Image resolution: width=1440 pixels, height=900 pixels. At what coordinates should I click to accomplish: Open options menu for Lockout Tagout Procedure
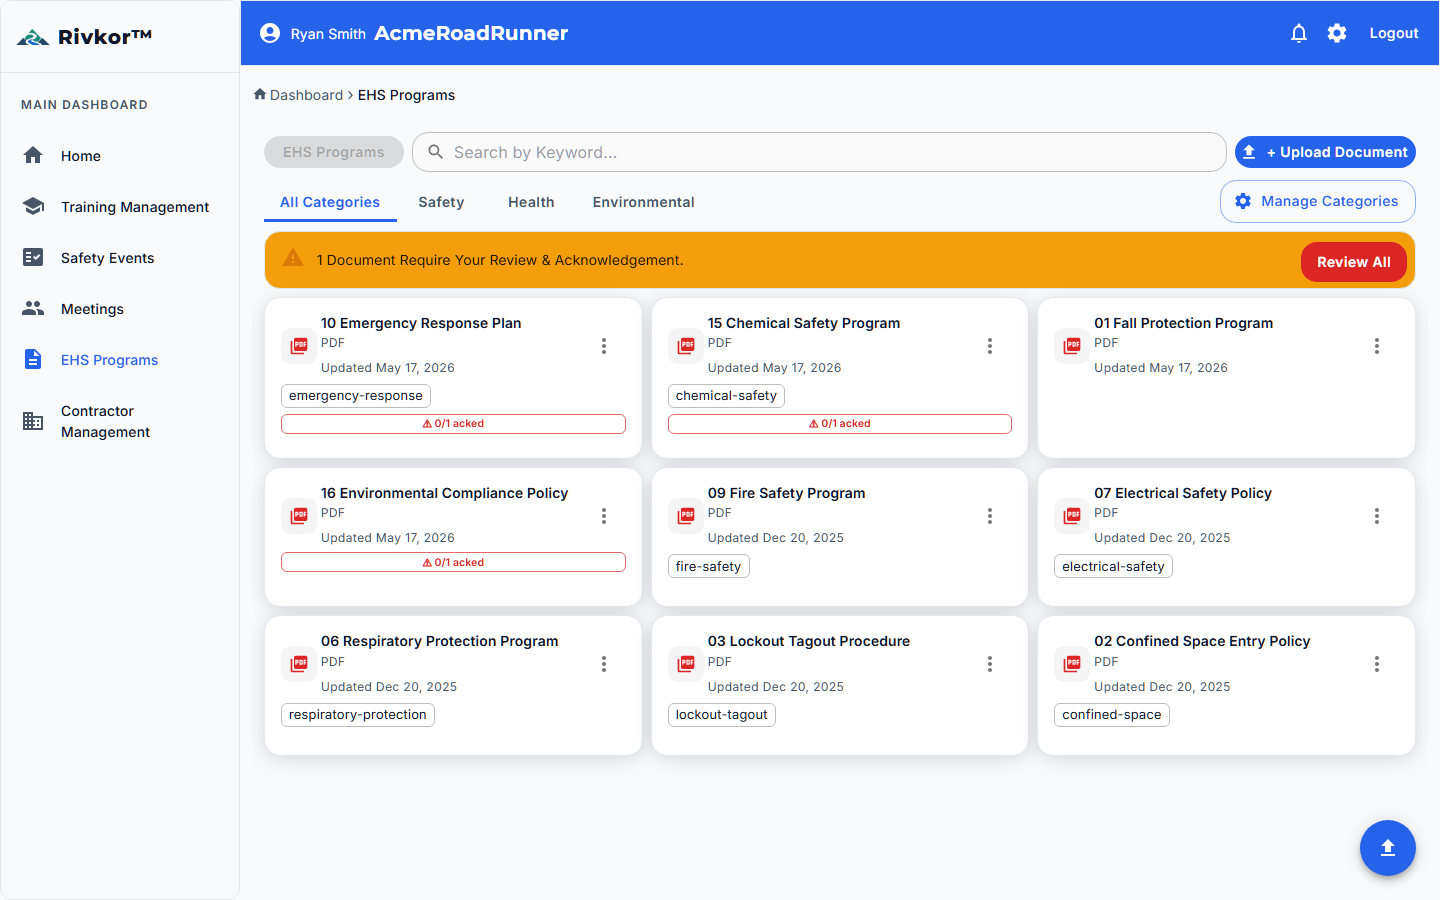990,664
